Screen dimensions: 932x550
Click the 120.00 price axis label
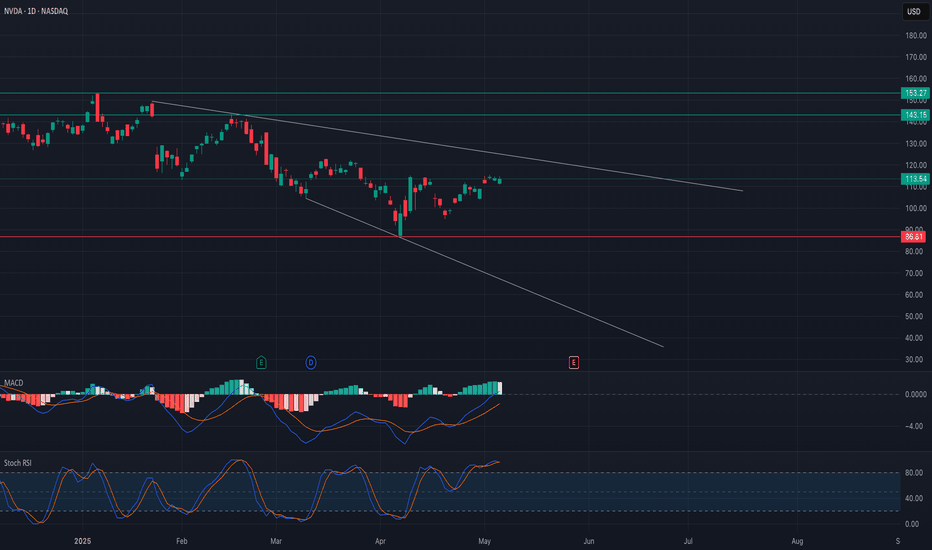916,165
